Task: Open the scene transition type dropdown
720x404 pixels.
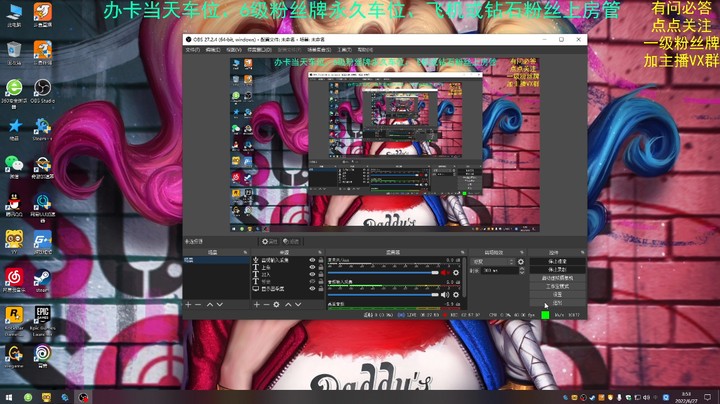Action: (x=493, y=262)
